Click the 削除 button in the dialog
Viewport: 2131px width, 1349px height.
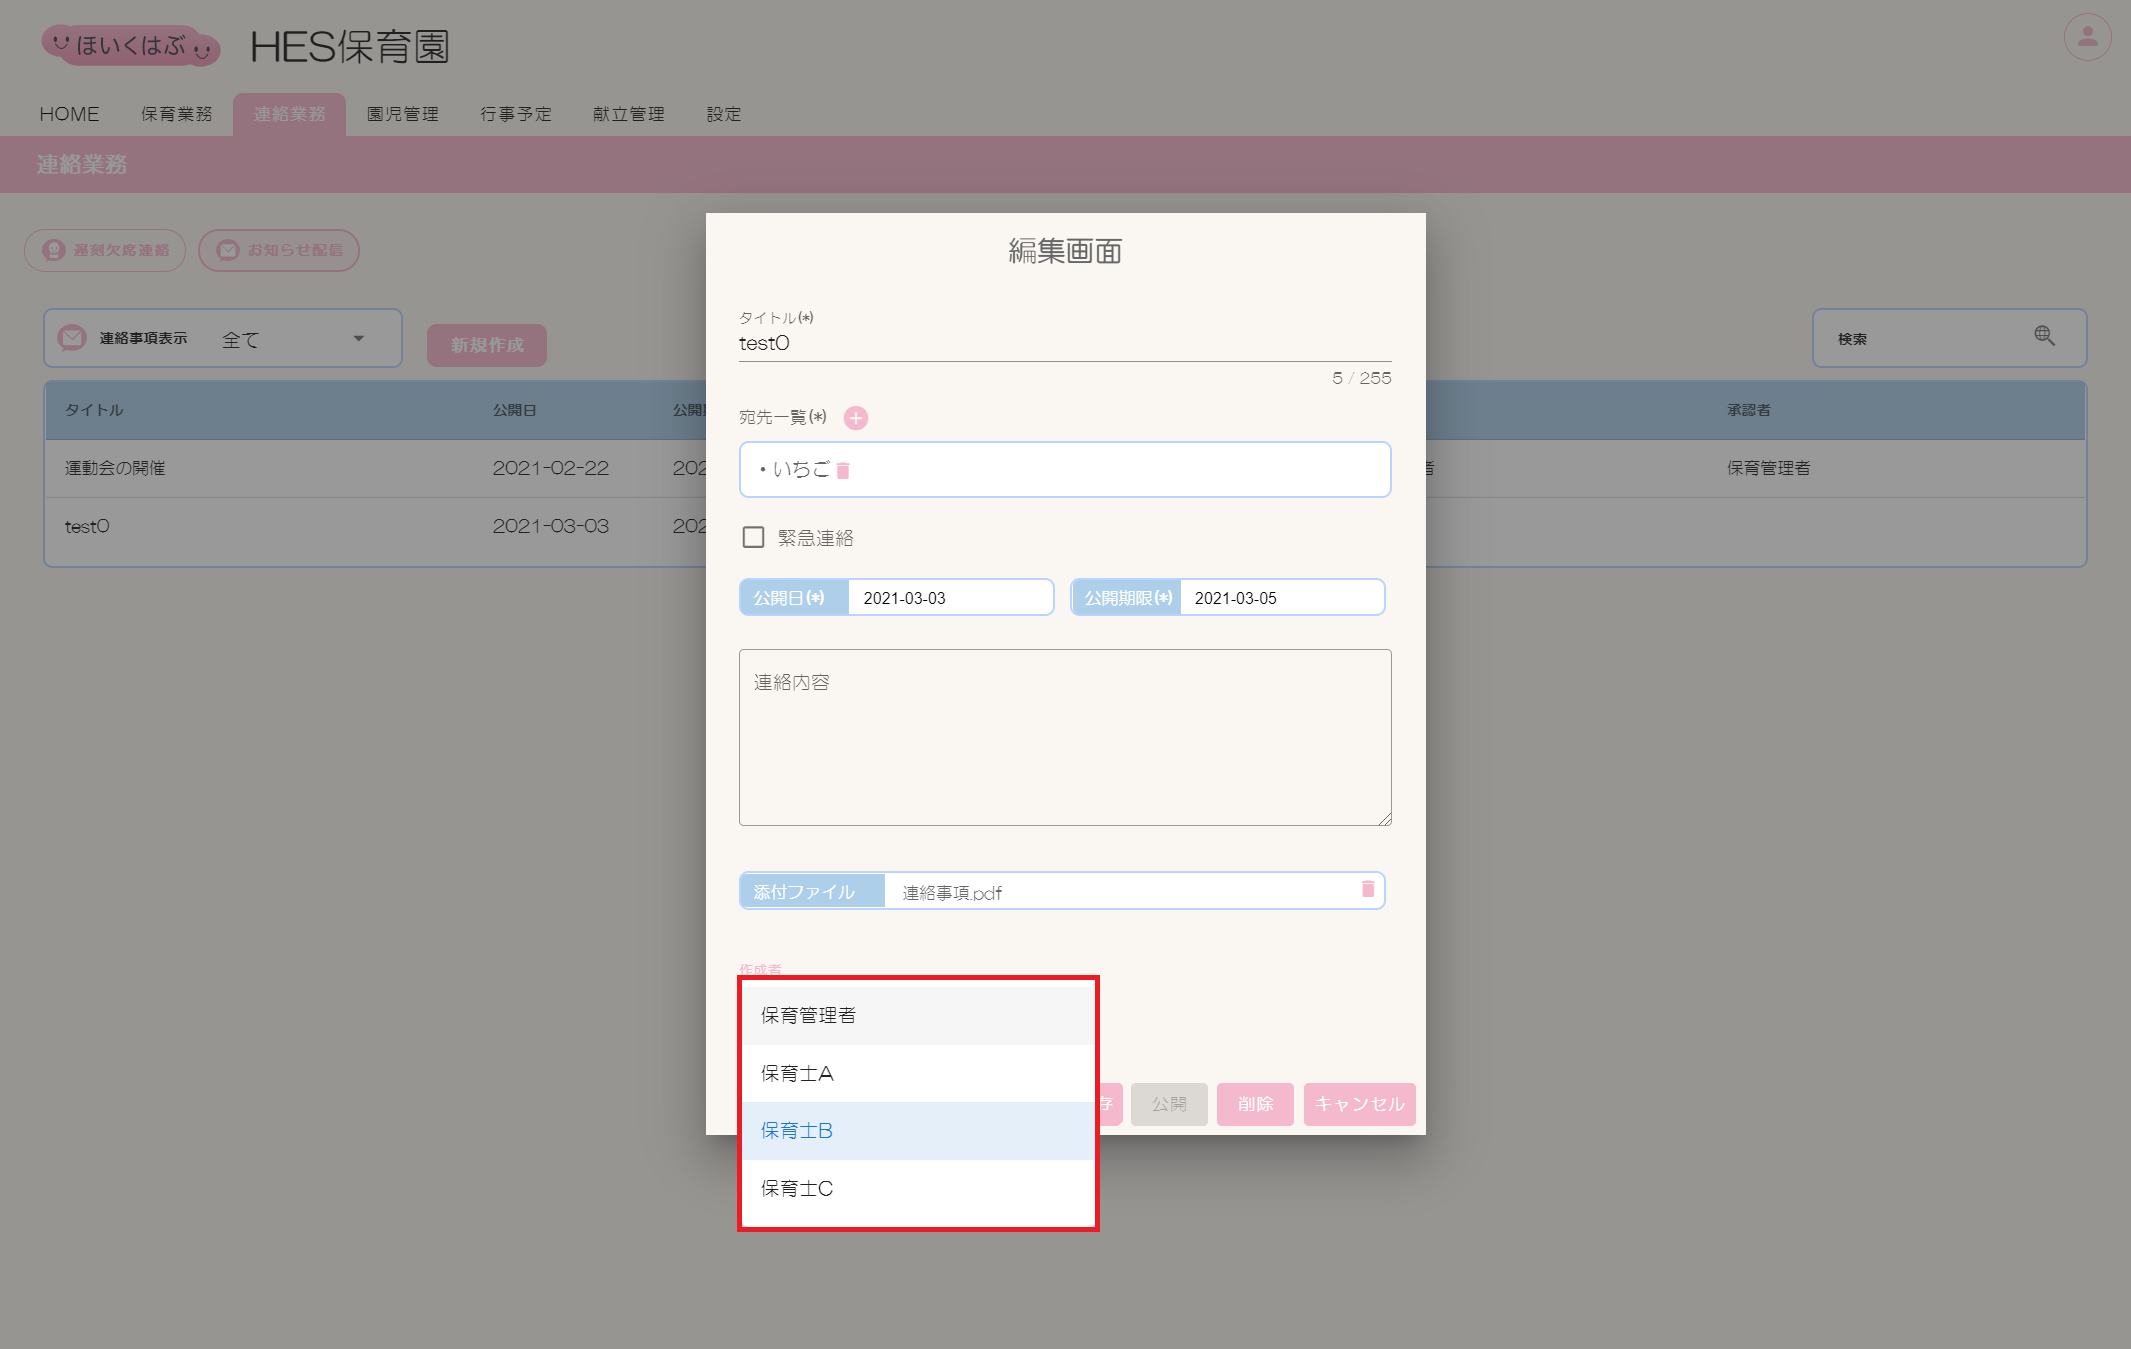click(1255, 1104)
